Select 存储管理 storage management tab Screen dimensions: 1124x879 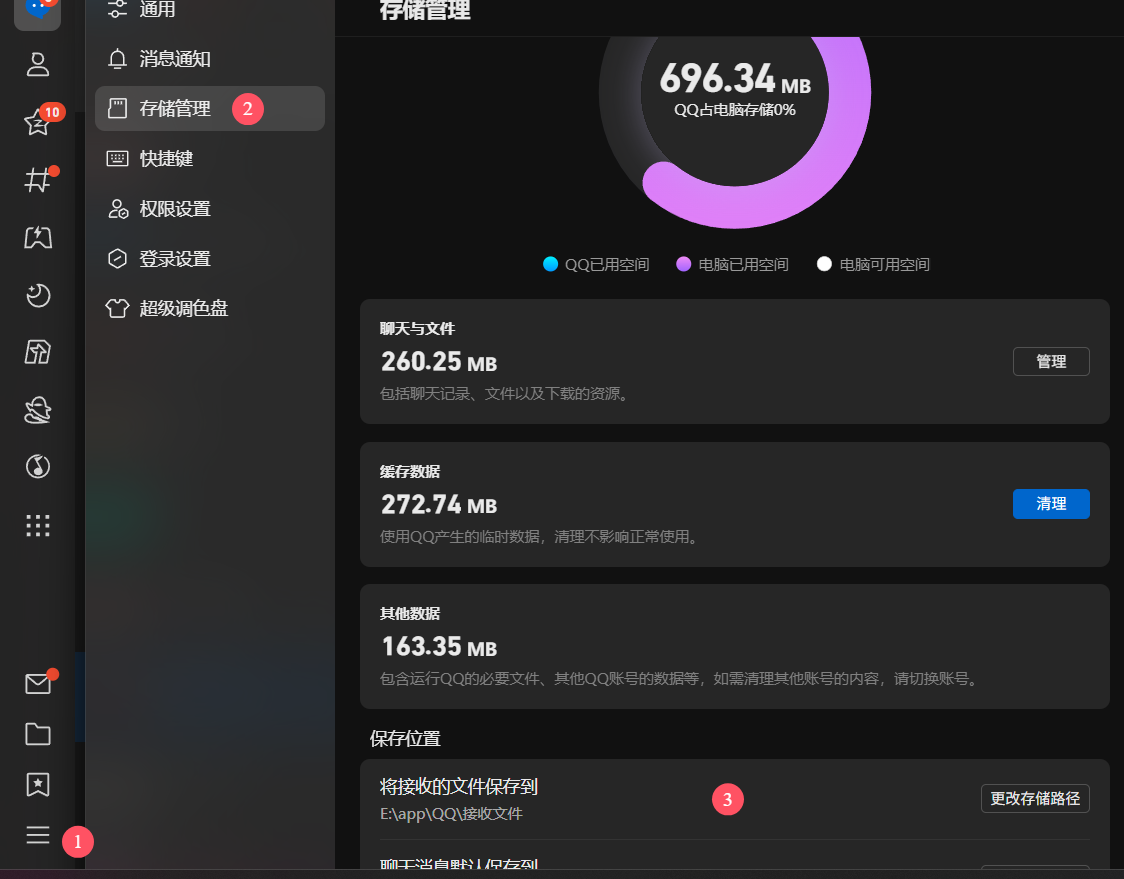point(209,108)
